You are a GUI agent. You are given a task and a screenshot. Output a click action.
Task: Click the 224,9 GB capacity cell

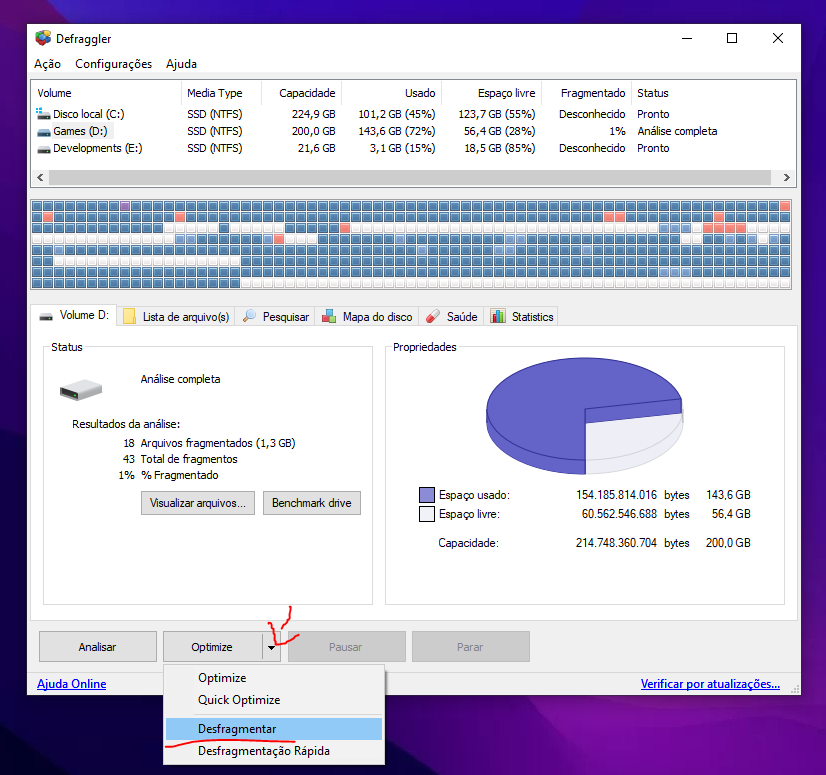point(313,114)
